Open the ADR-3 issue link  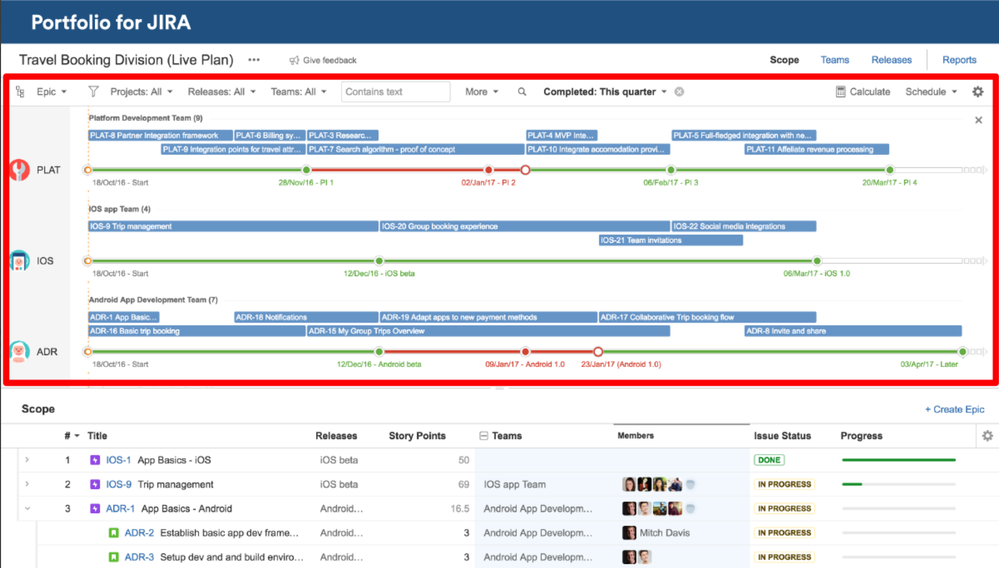139,557
